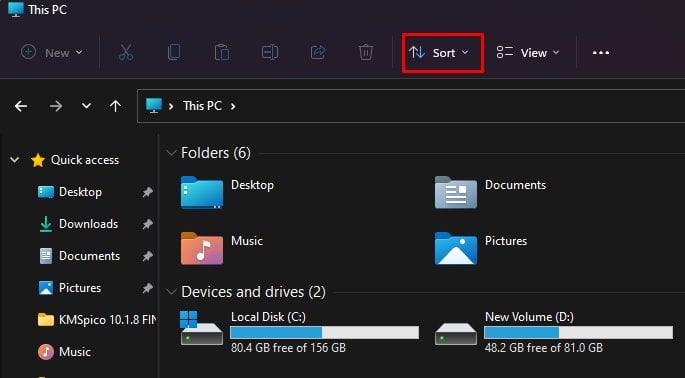Viewport: 685px width, 378px height.
Task: Click the pin icon beside sidebar Pictures
Action: 148,288
